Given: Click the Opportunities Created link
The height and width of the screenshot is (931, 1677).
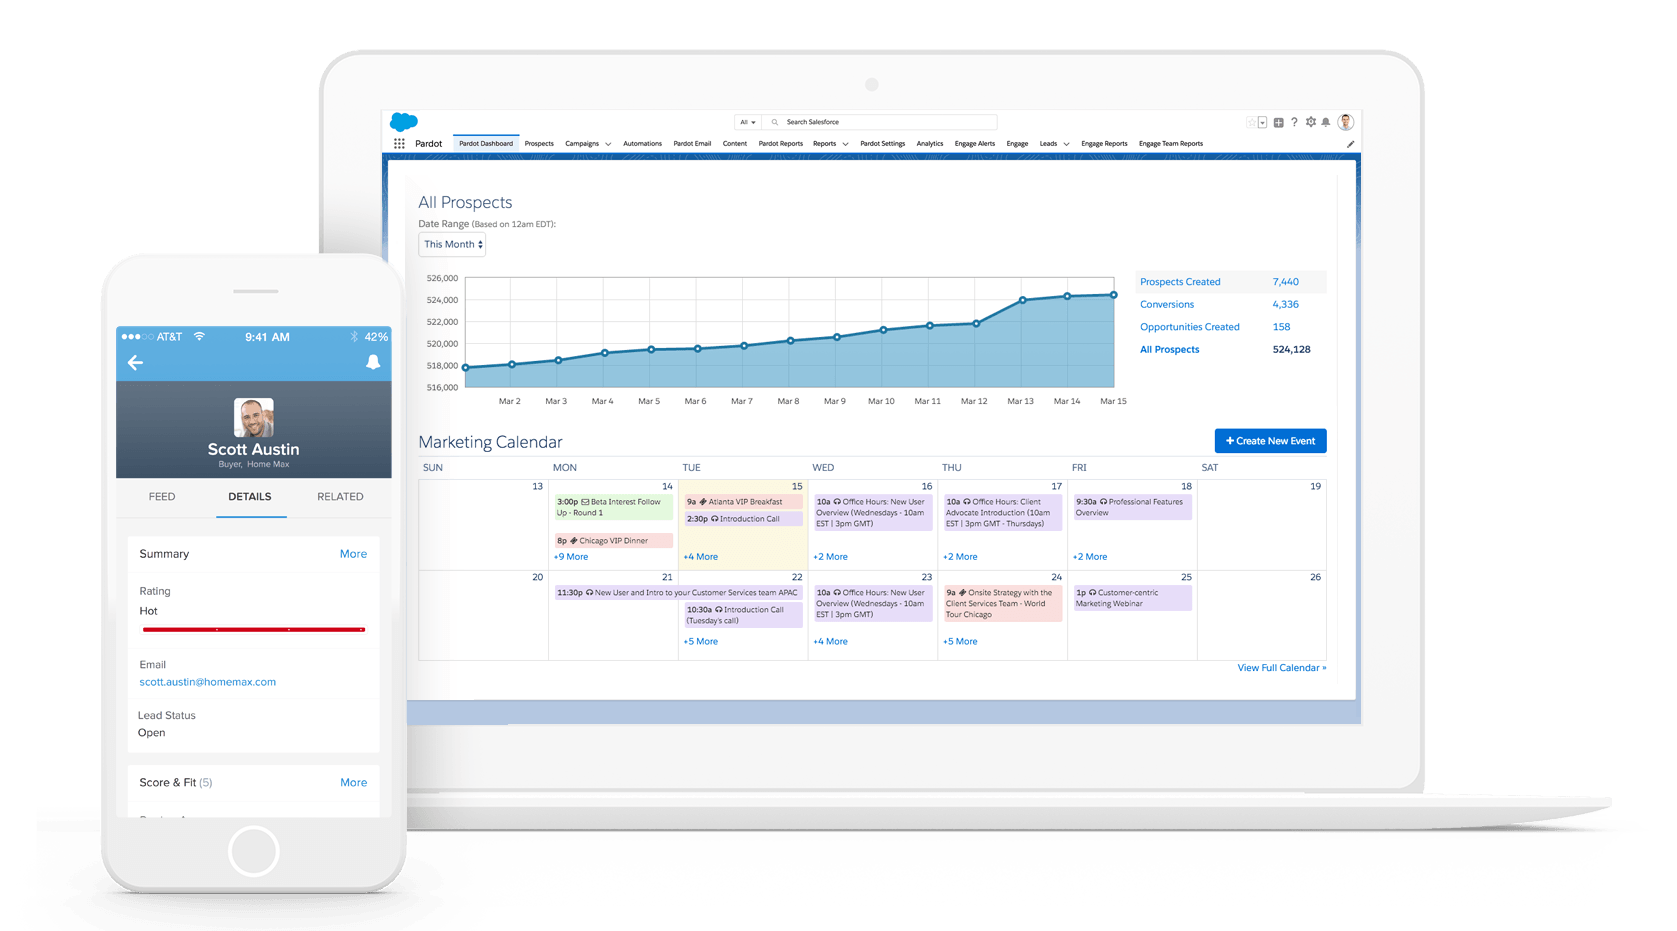Looking at the screenshot, I should (x=1190, y=327).
